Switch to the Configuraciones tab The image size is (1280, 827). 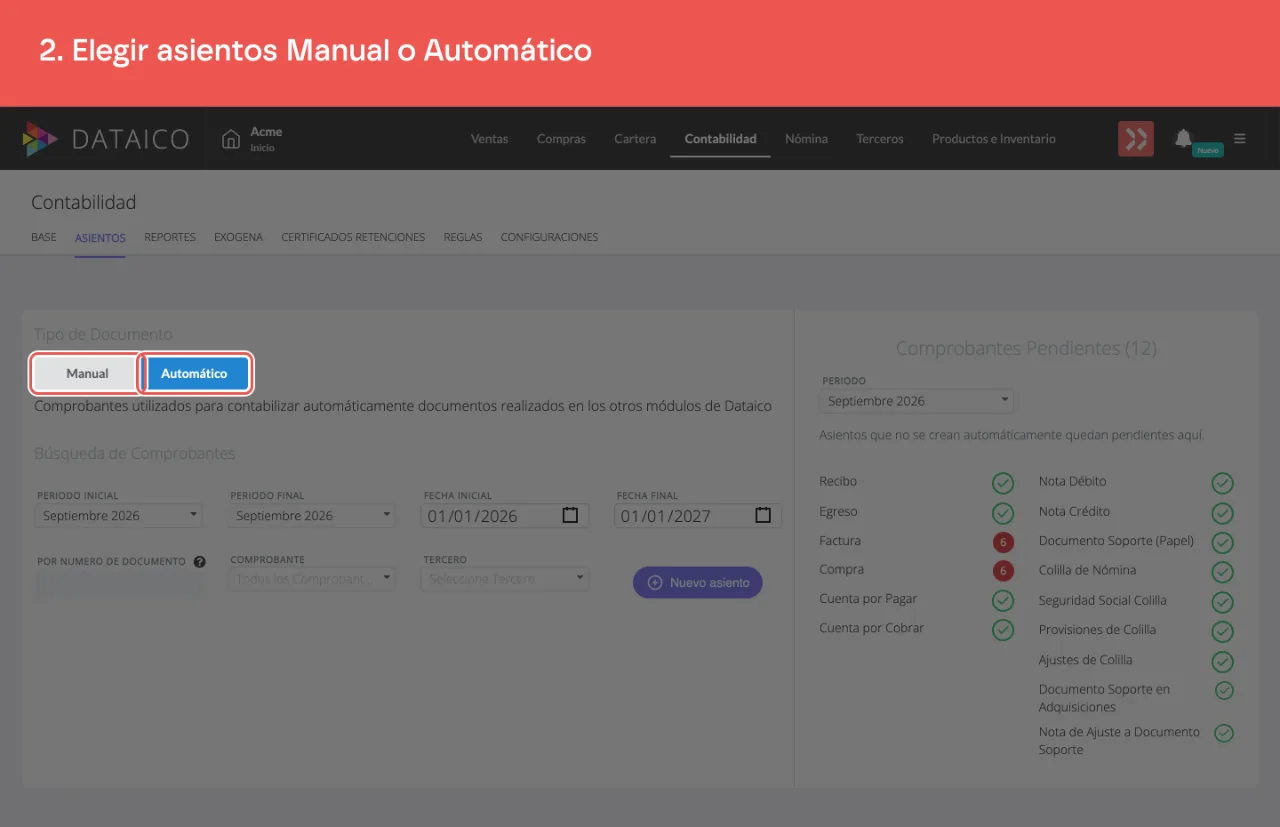coord(549,237)
